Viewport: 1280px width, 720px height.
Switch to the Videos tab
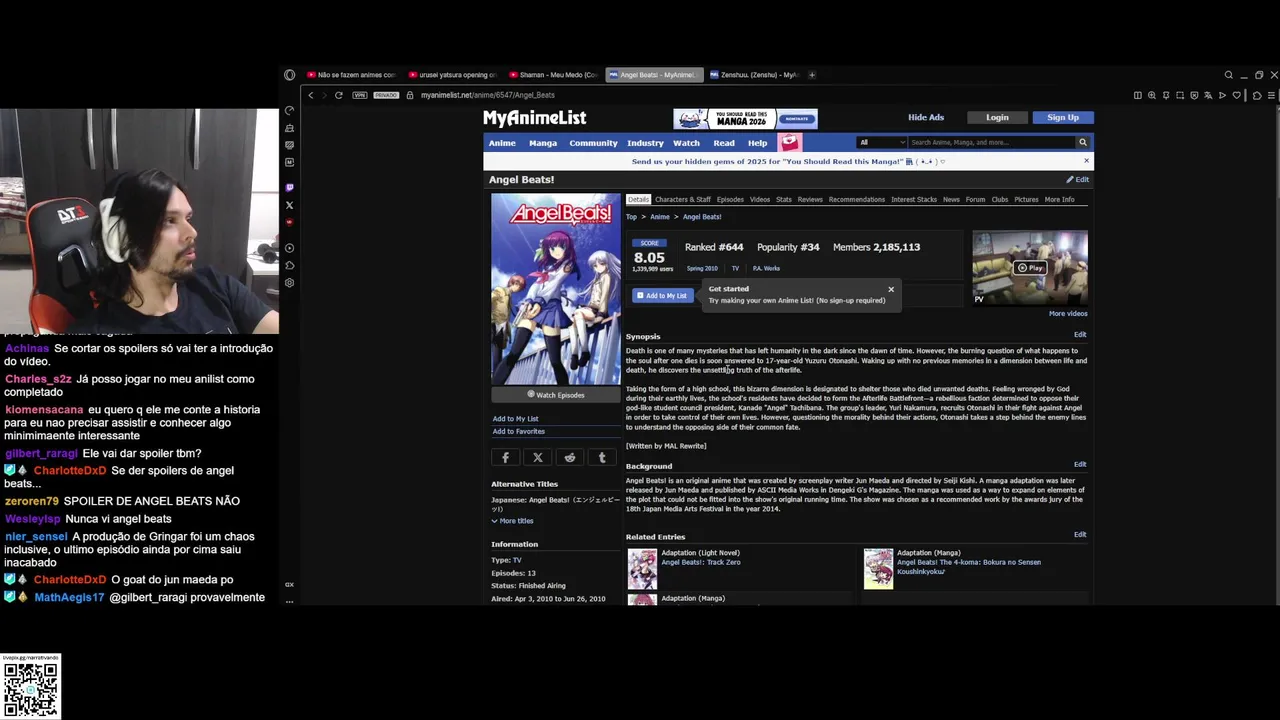click(x=760, y=199)
